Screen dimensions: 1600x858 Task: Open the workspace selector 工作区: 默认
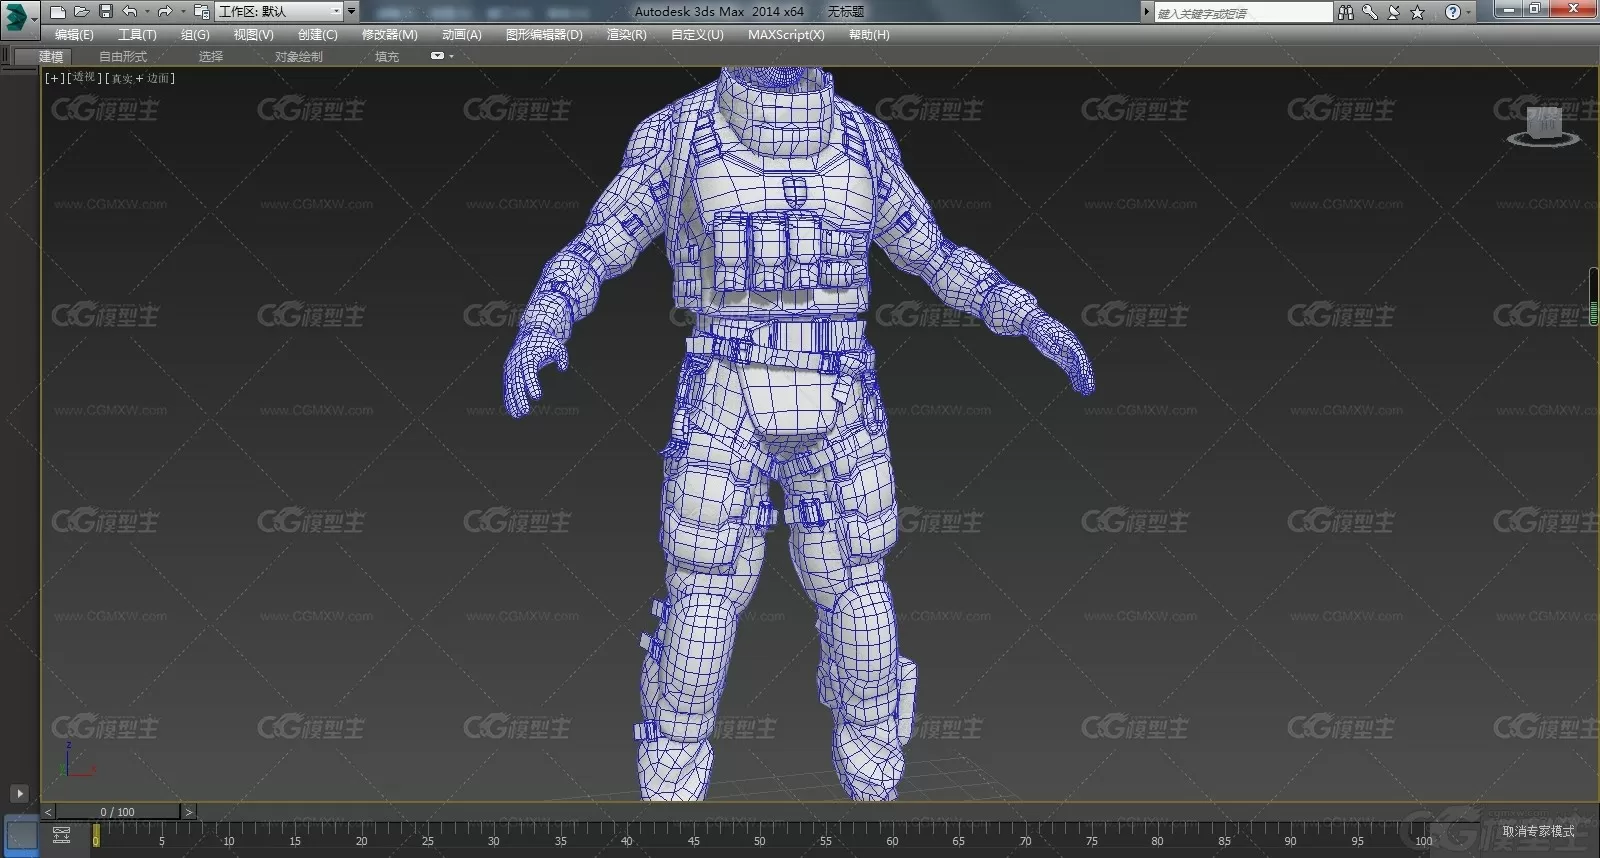pos(279,12)
